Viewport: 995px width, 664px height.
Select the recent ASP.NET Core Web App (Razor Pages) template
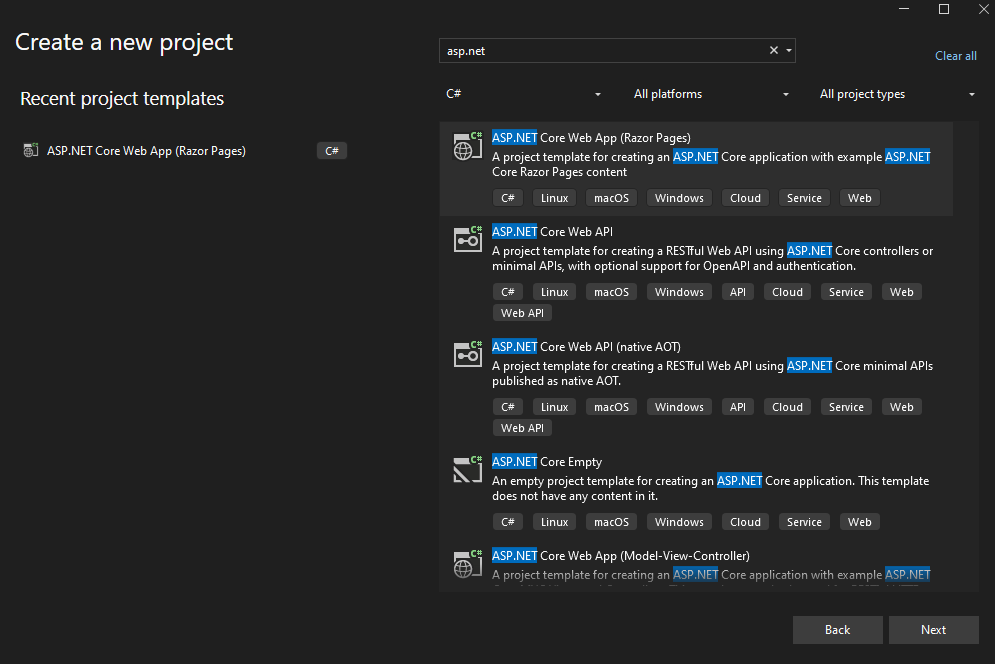pos(184,150)
